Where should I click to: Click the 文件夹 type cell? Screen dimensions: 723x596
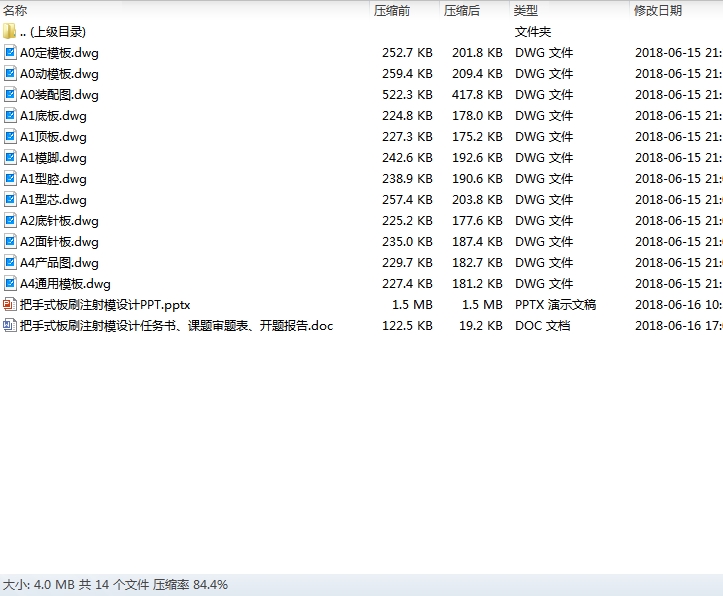[533, 32]
